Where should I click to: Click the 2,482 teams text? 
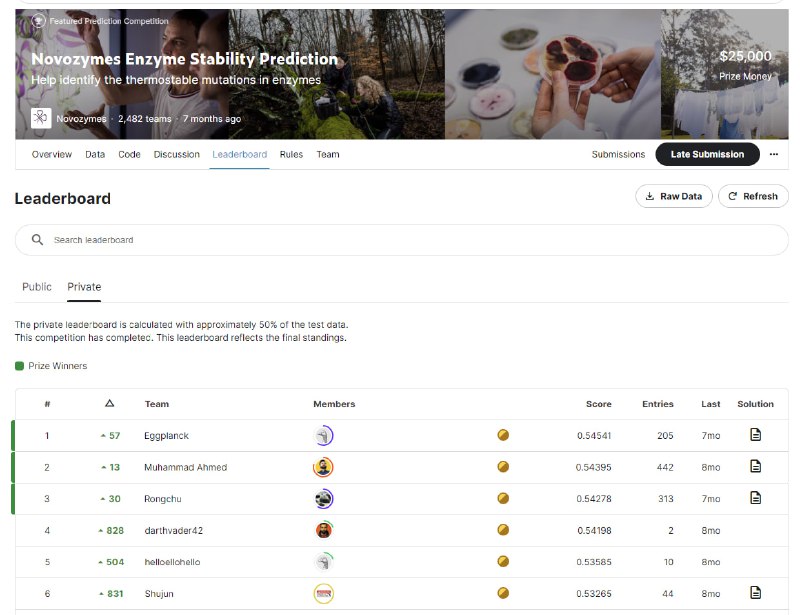pyautogui.click(x=144, y=119)
